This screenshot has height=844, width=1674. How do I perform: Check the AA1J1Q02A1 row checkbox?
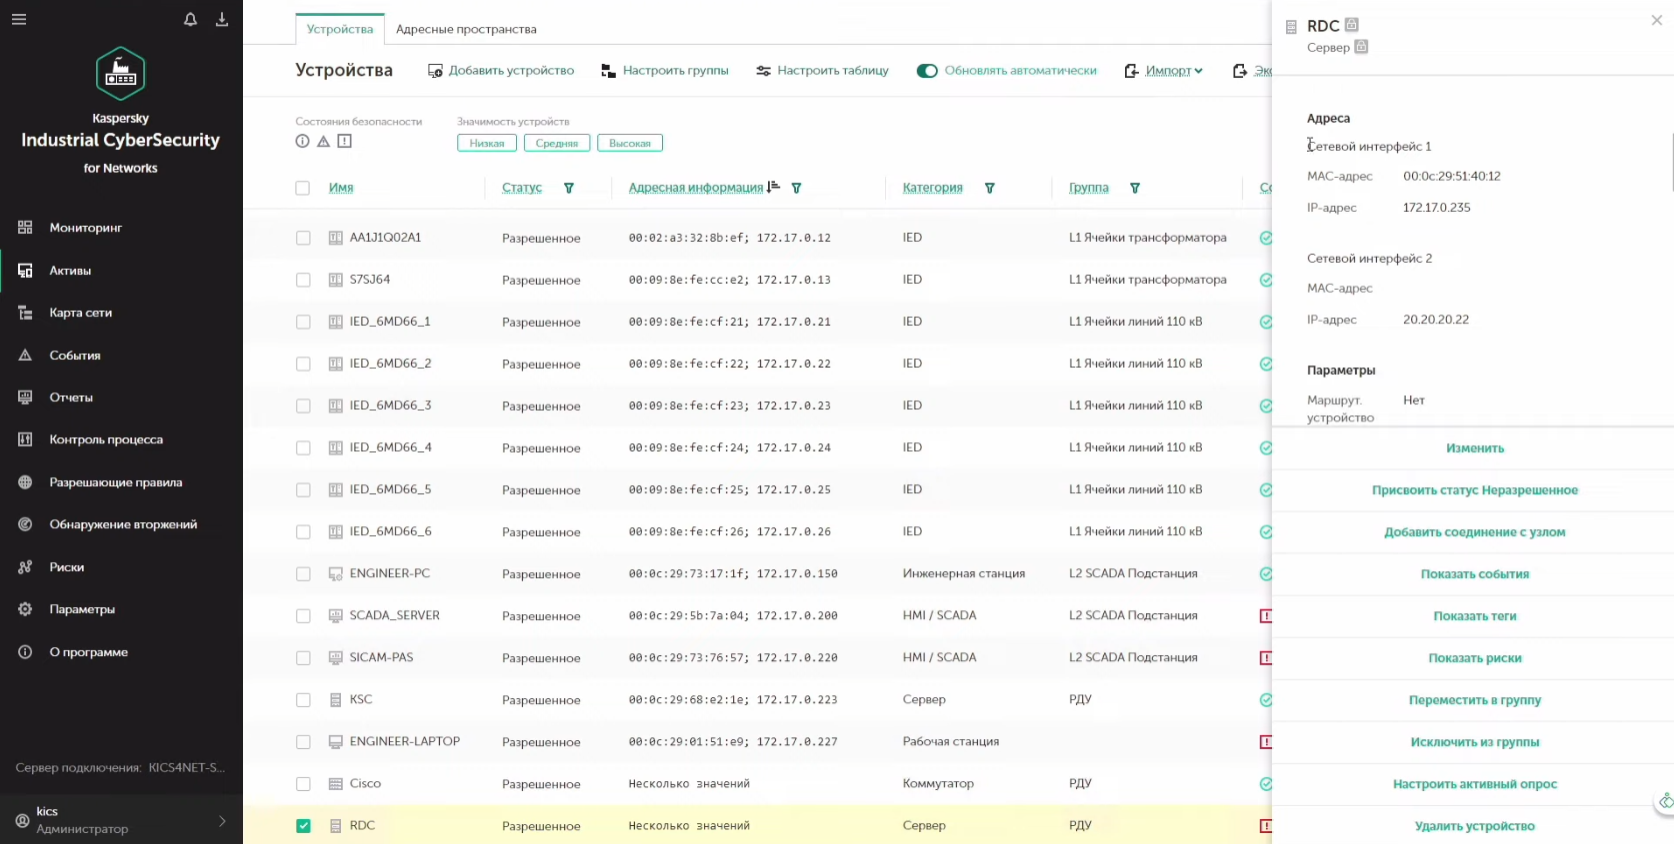click(303, 238)
